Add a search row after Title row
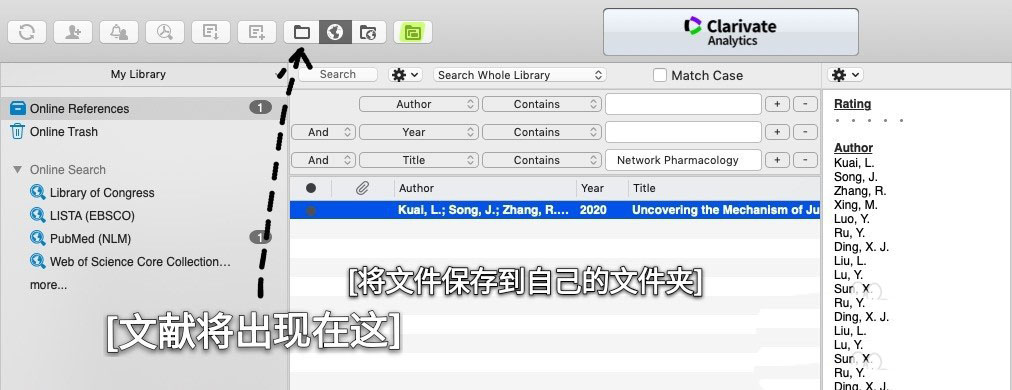The height and width of the screenshot is (390, 1012). 777,160
